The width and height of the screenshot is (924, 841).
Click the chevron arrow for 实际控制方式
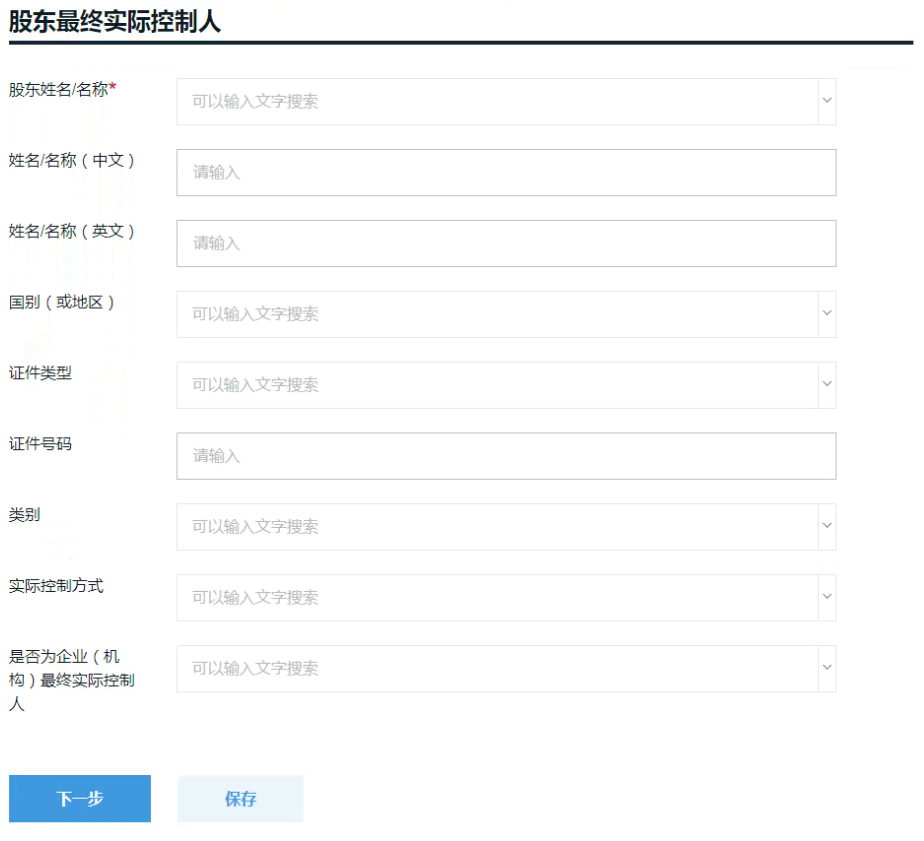[x=827, y=597]
